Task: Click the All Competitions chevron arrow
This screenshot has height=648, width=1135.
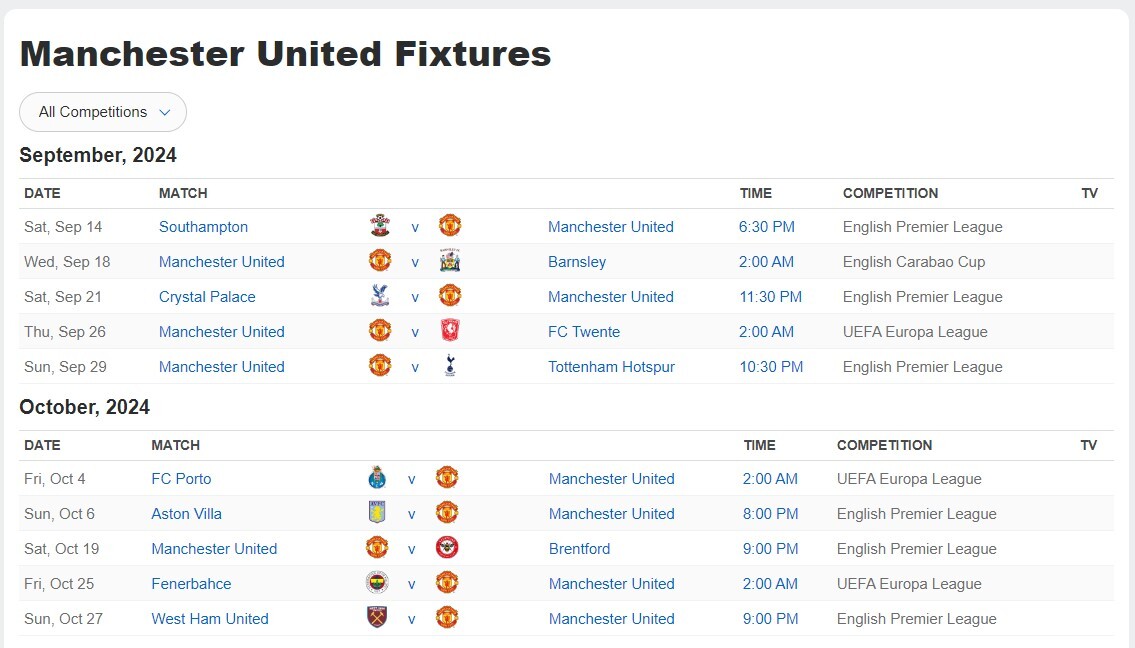Action: (x=164, y=112)
